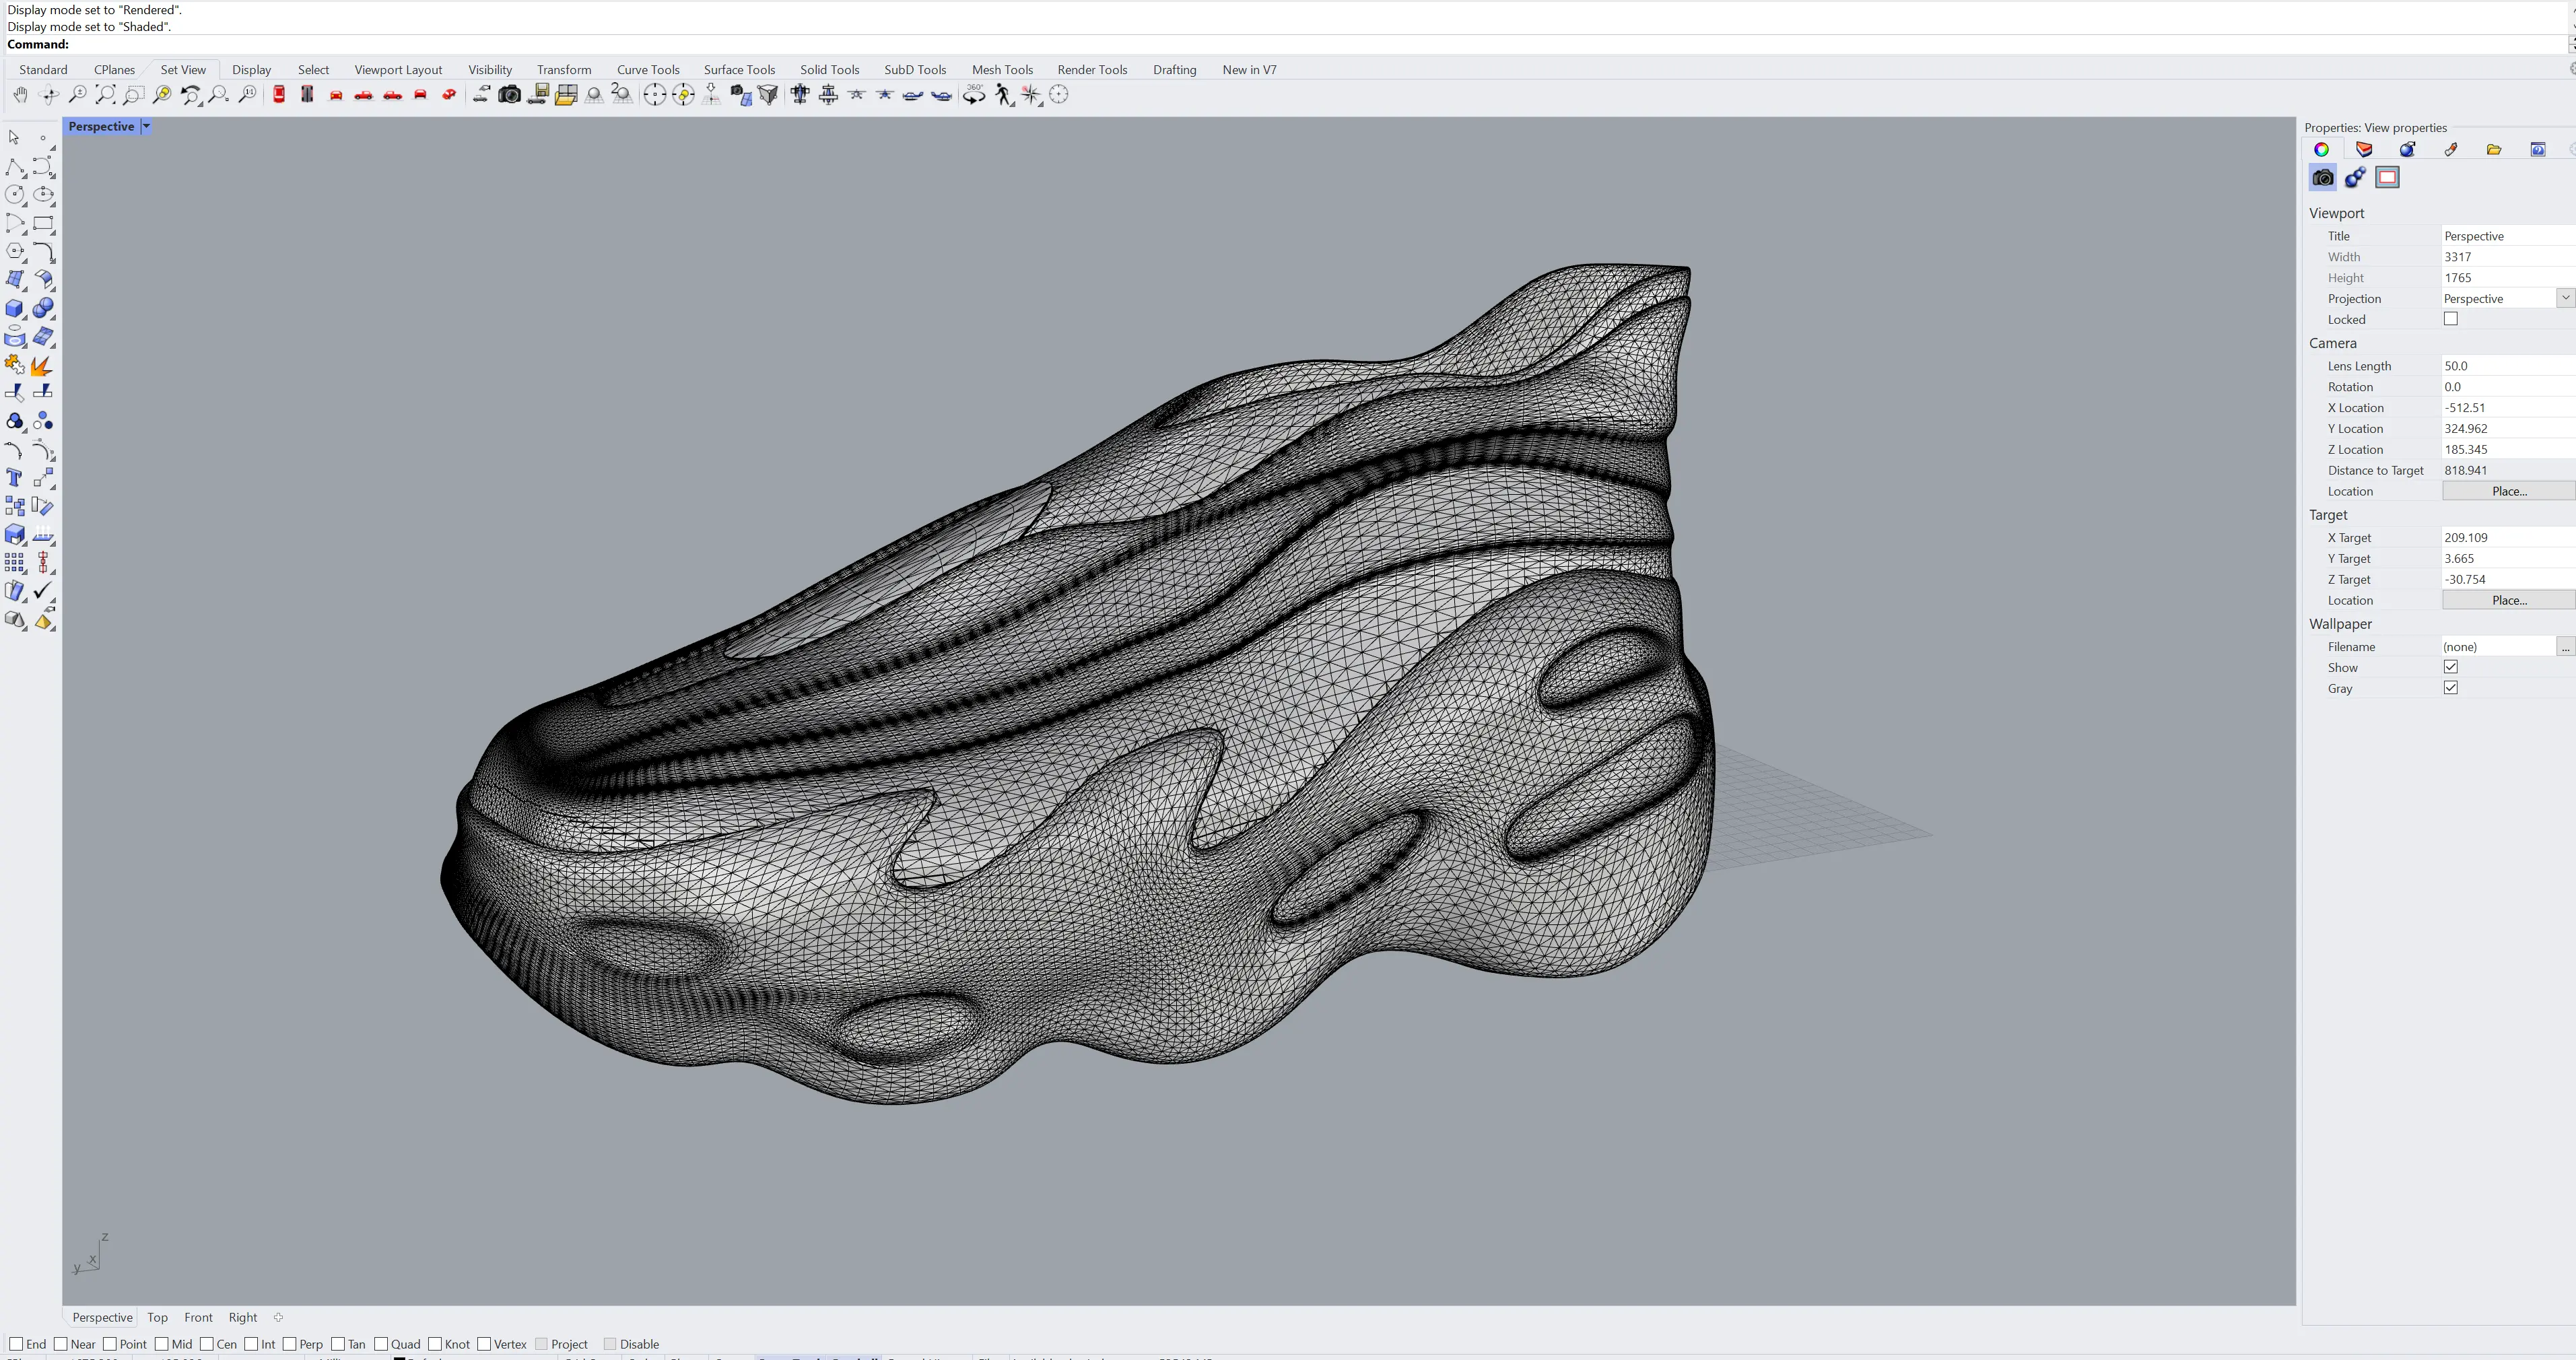Switch to the Front viewport tab
The height and width of the screenshot is (1360, 2576).
198,1317
